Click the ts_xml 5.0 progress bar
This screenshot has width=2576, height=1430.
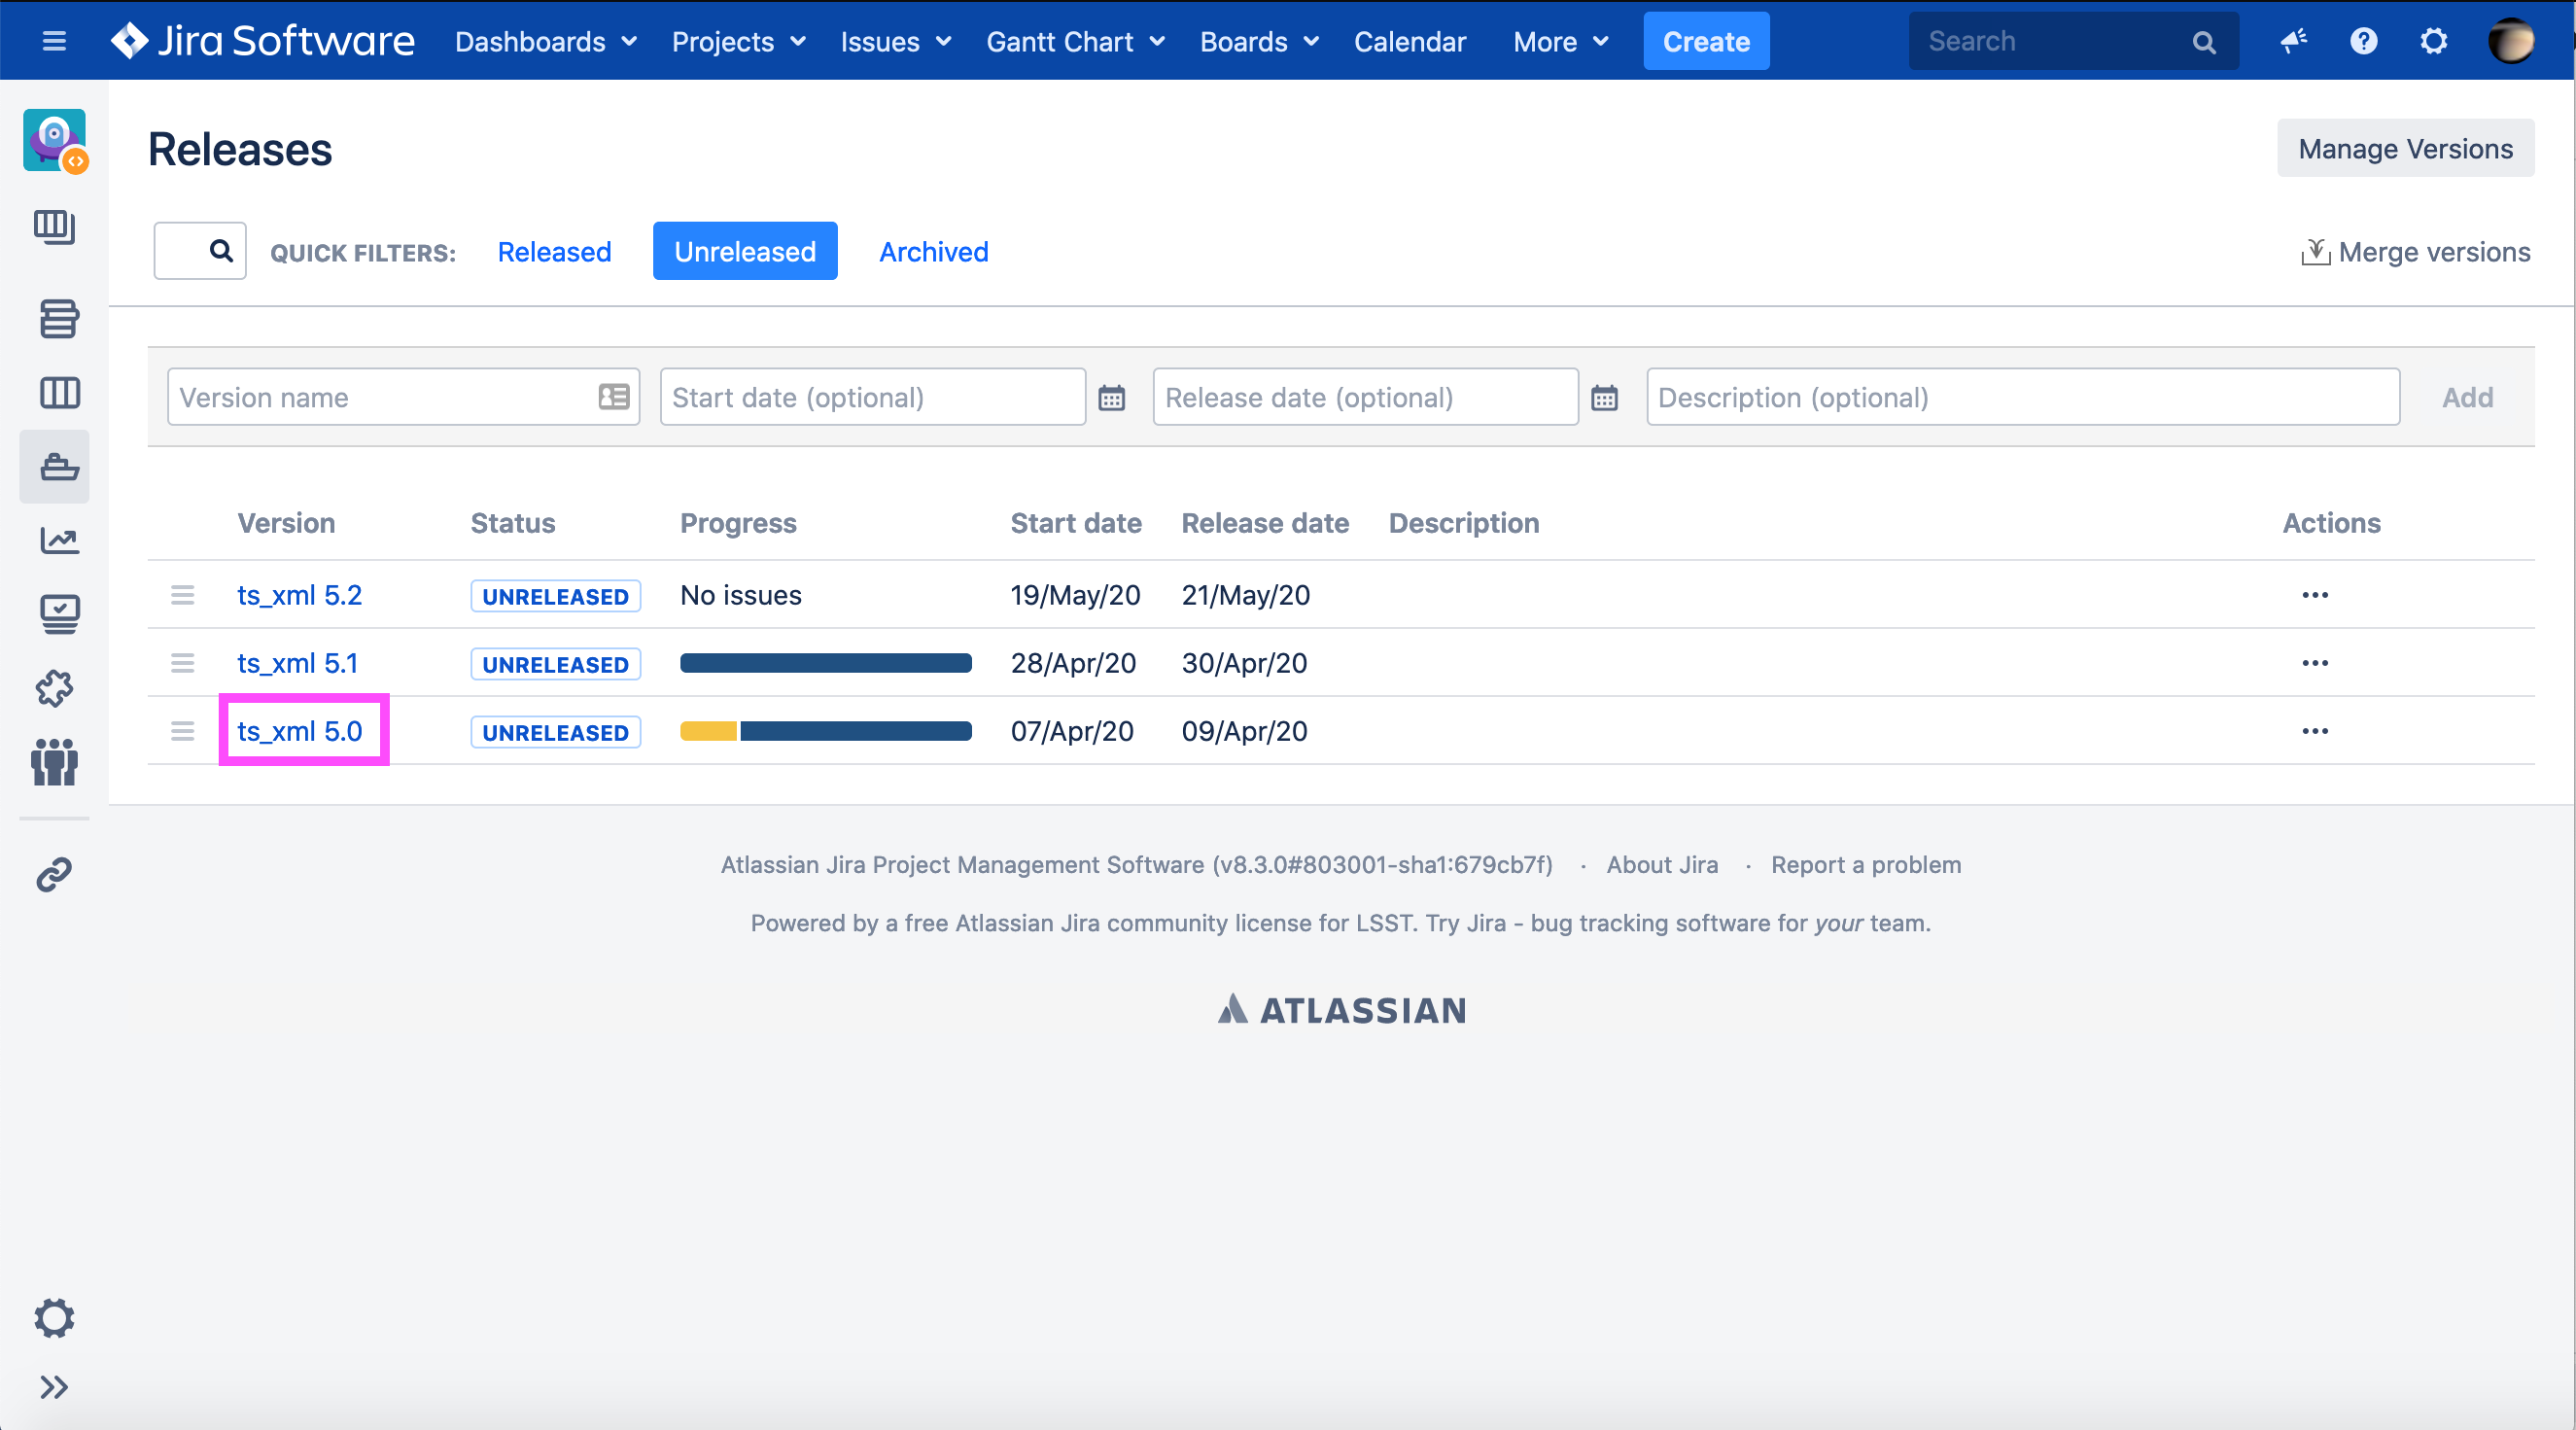tap(825, 731)
